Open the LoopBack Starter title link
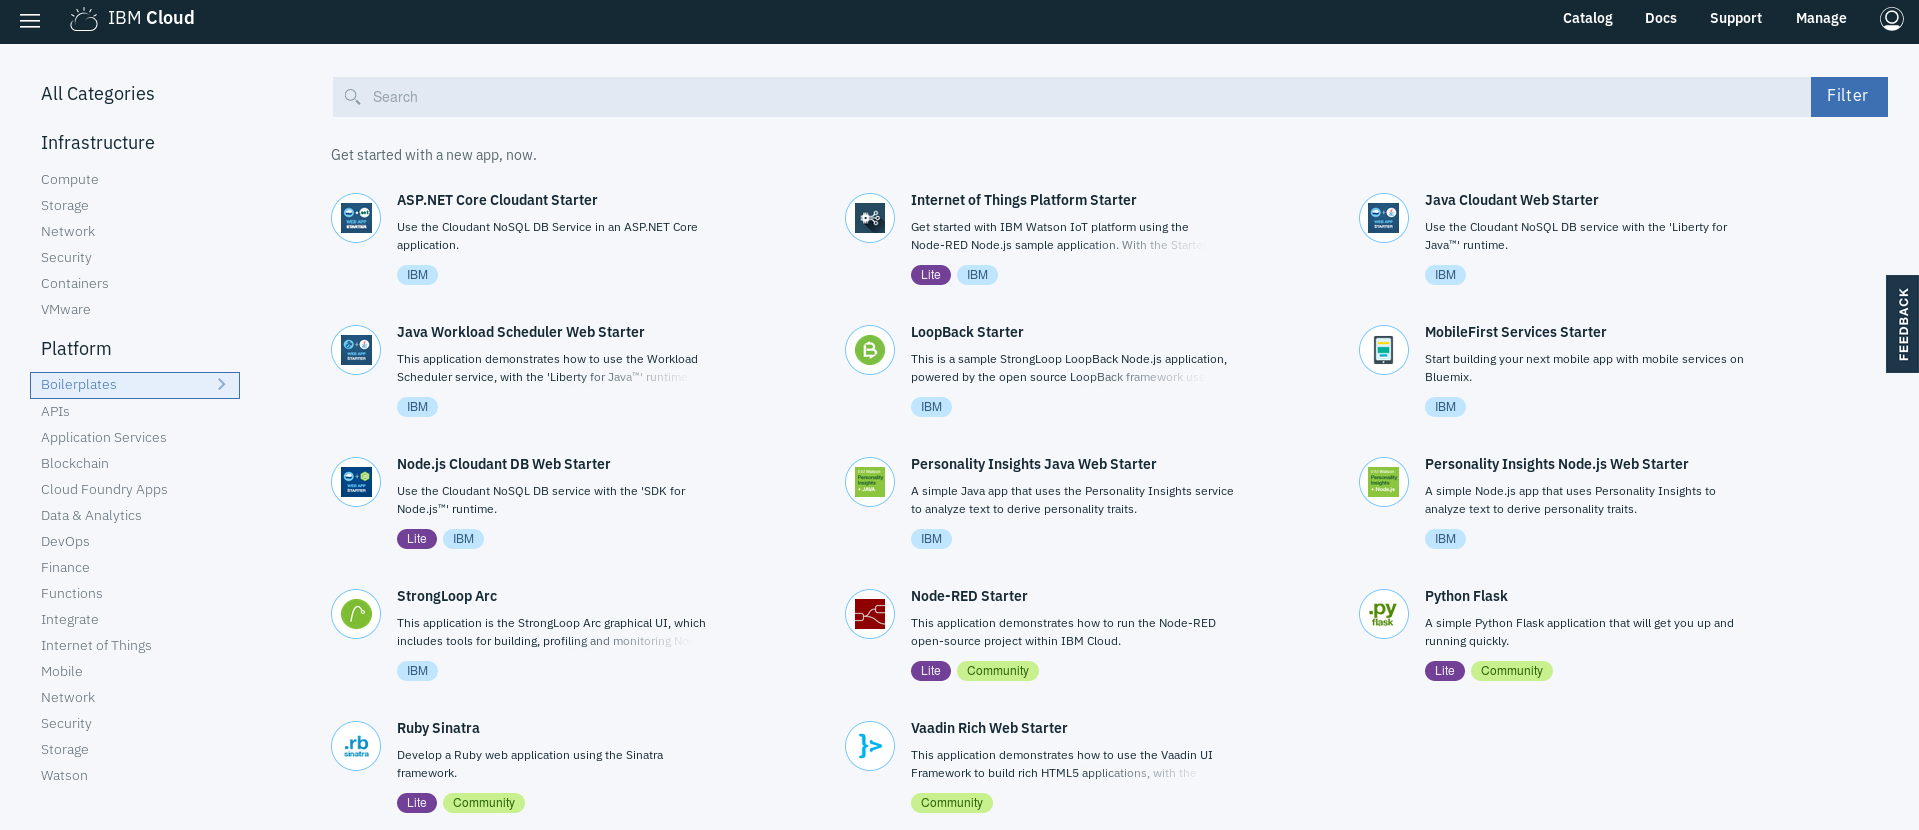Screen dimensions: 1919x830 [967, 332]
